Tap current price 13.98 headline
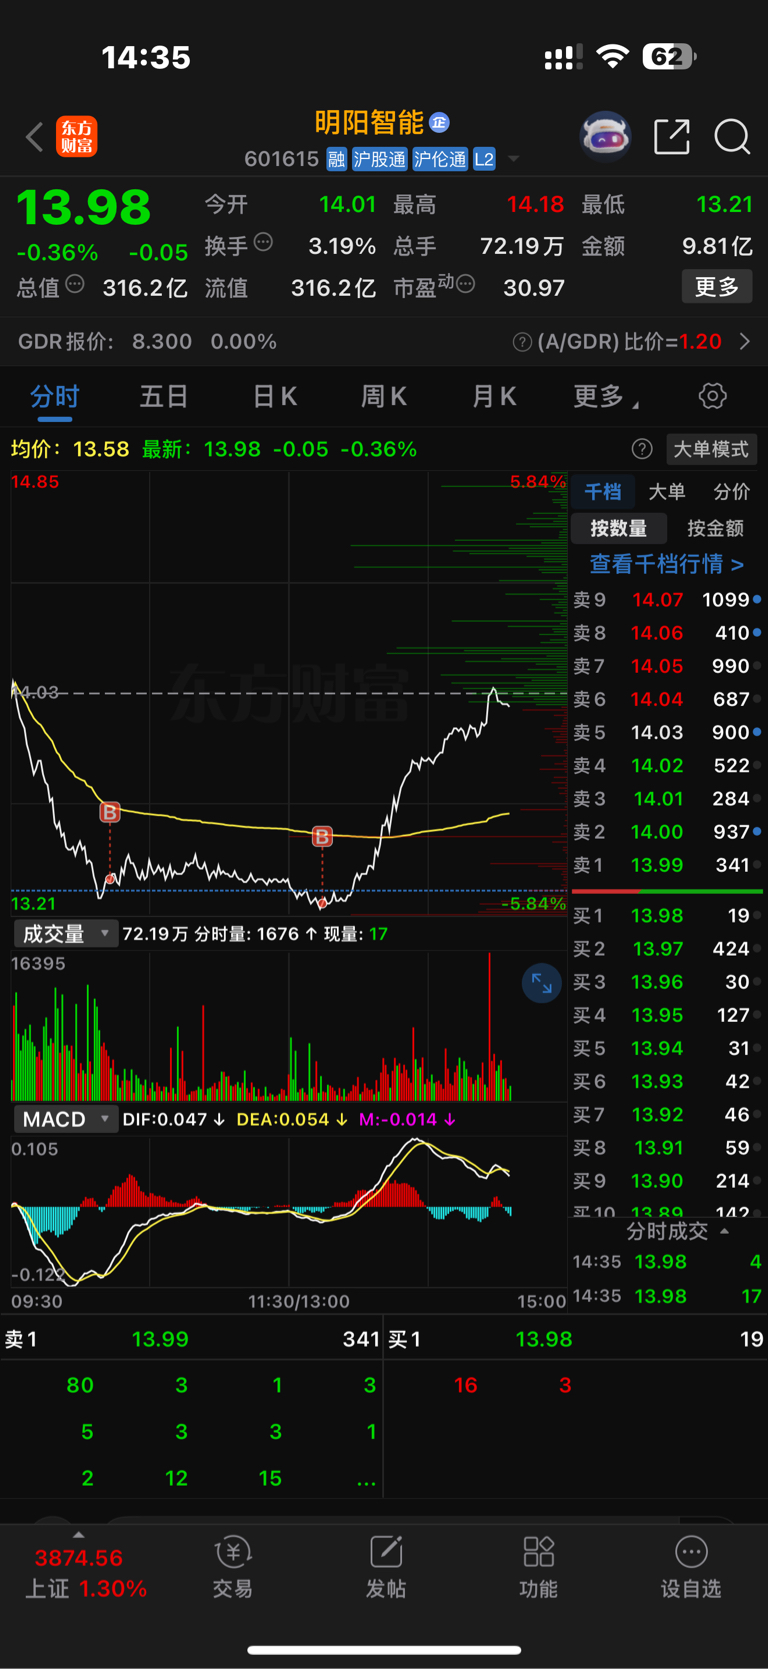 pyautogui.click(x=83, y=207)
